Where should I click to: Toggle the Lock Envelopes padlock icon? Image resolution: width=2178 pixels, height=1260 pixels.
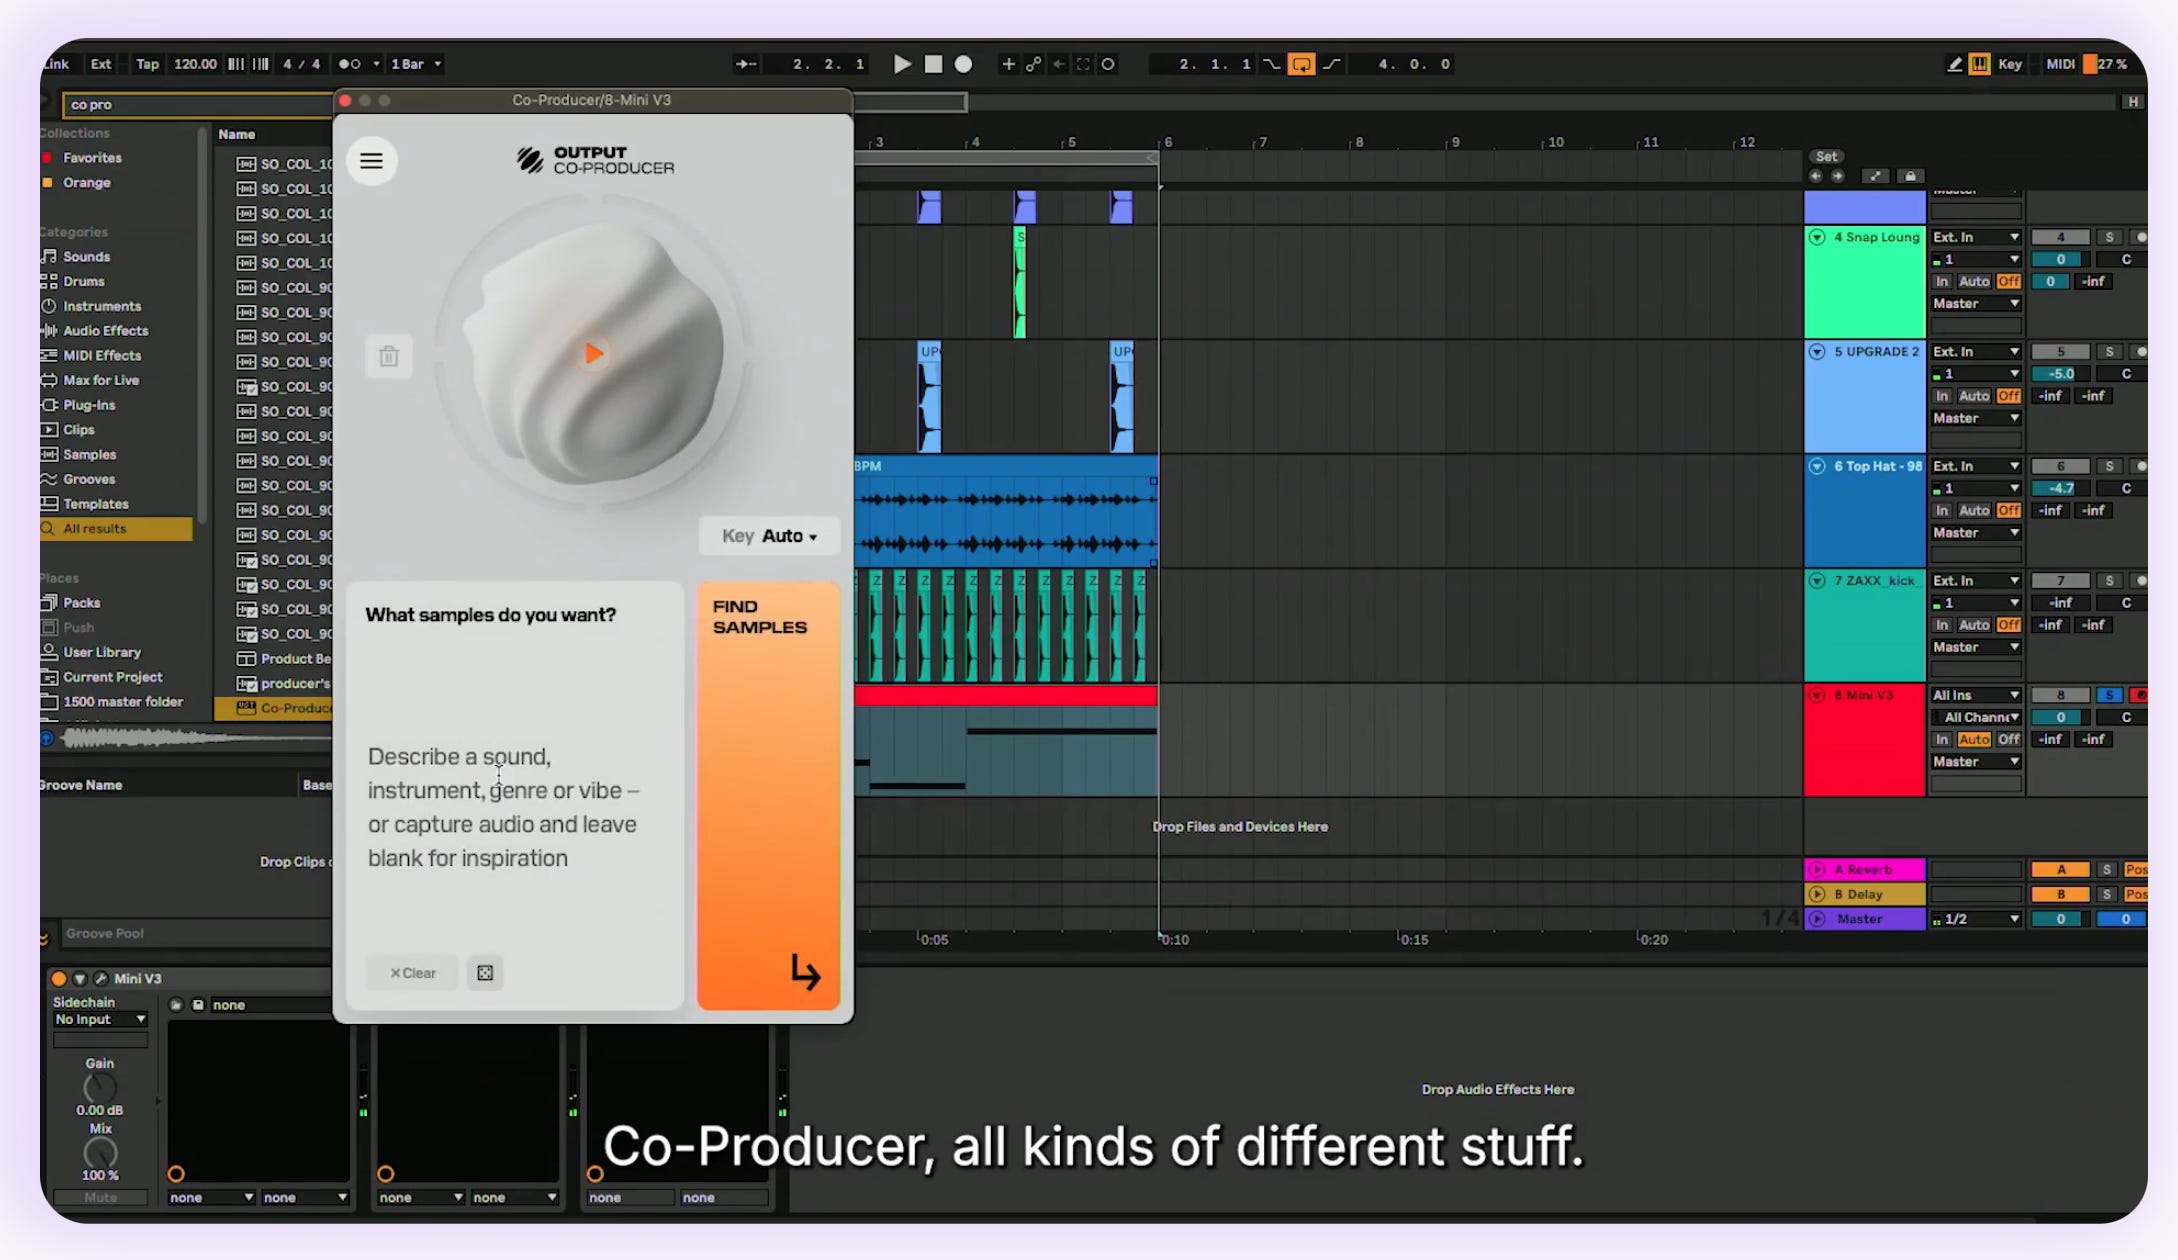(1910, 176)
